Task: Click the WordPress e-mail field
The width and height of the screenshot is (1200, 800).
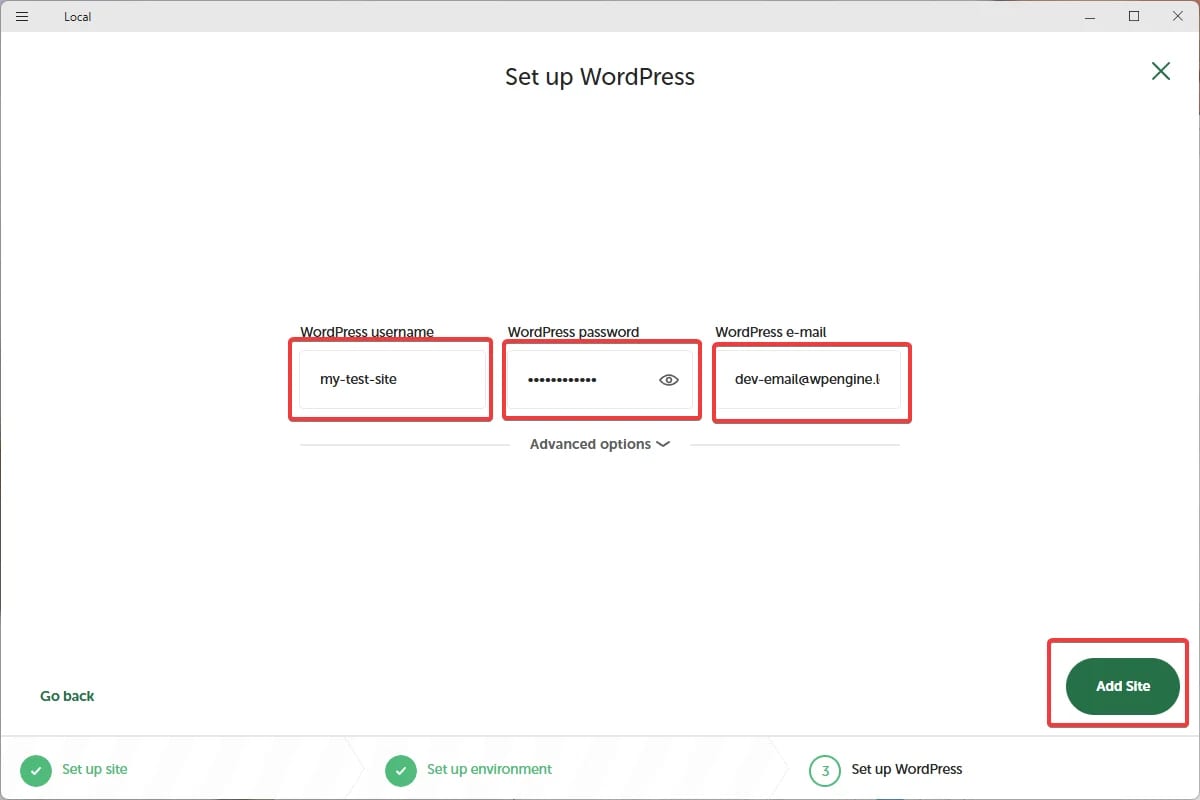Action: (811, 379)
